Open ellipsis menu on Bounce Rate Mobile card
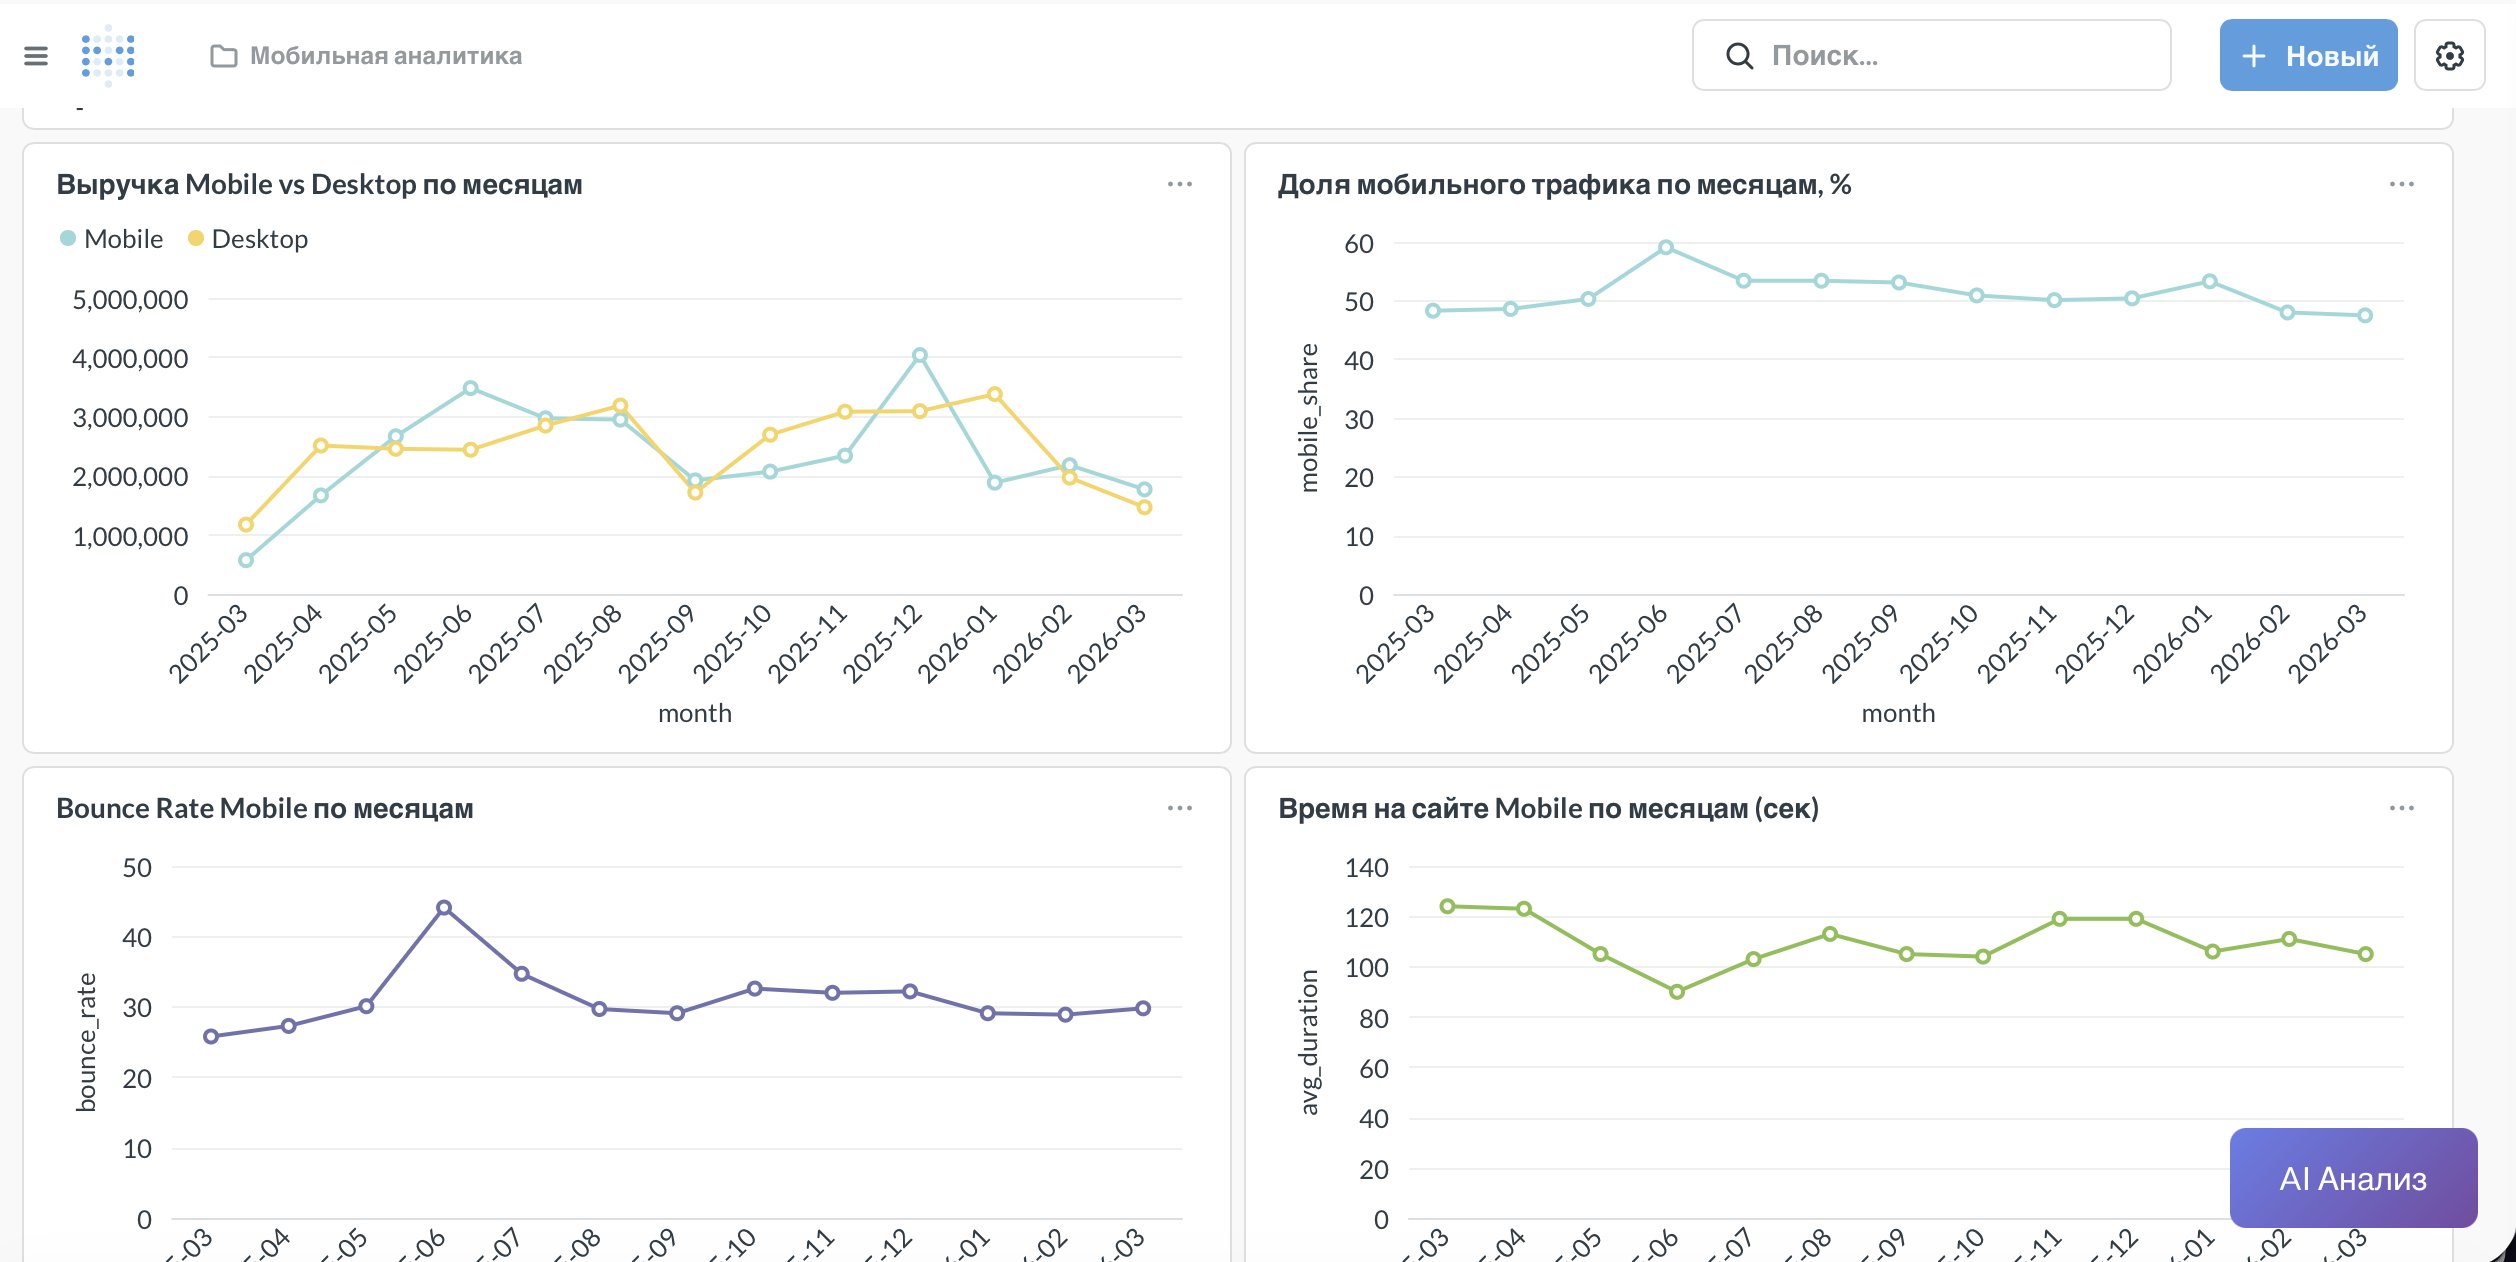The width and height of the screenshot is (2516, 1262). coord(1179,808)
